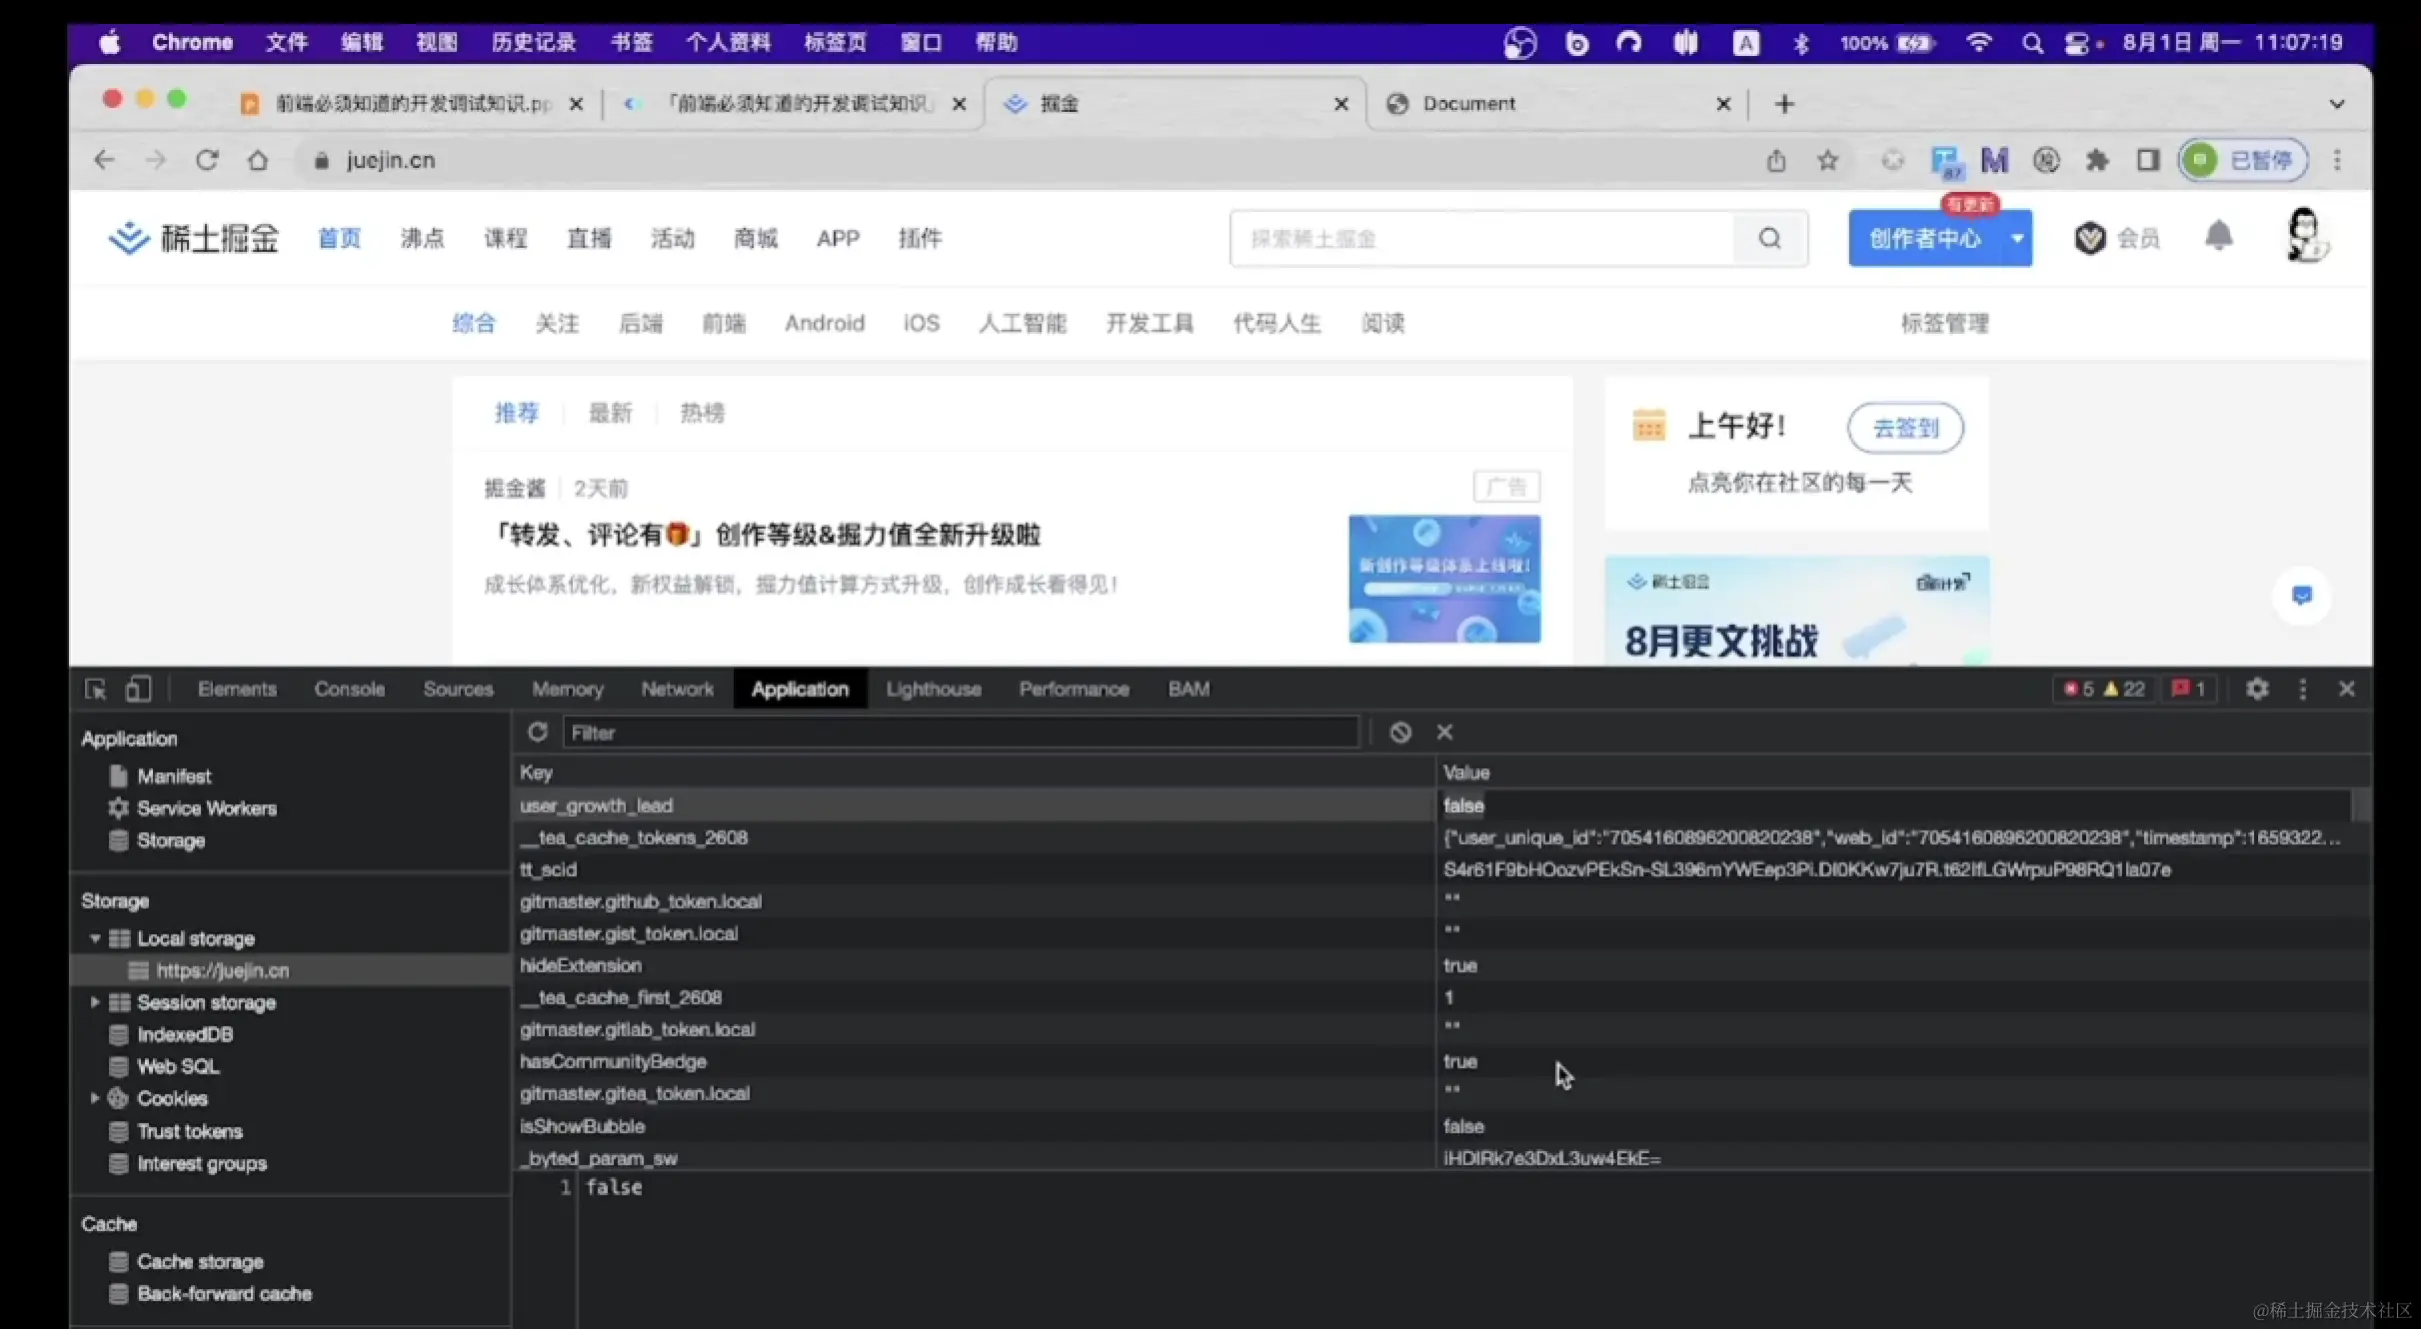Switch to the Network tab in DevTools
Screen dimensions: 2421x1329
click(x=677, y=689)
